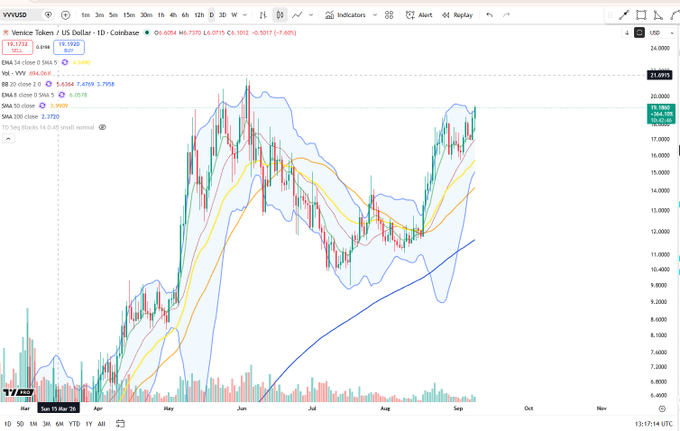The width and height of the screenshot is (680, 431).
Task: Select the curve drawing tool
Action: click(674, 15)
